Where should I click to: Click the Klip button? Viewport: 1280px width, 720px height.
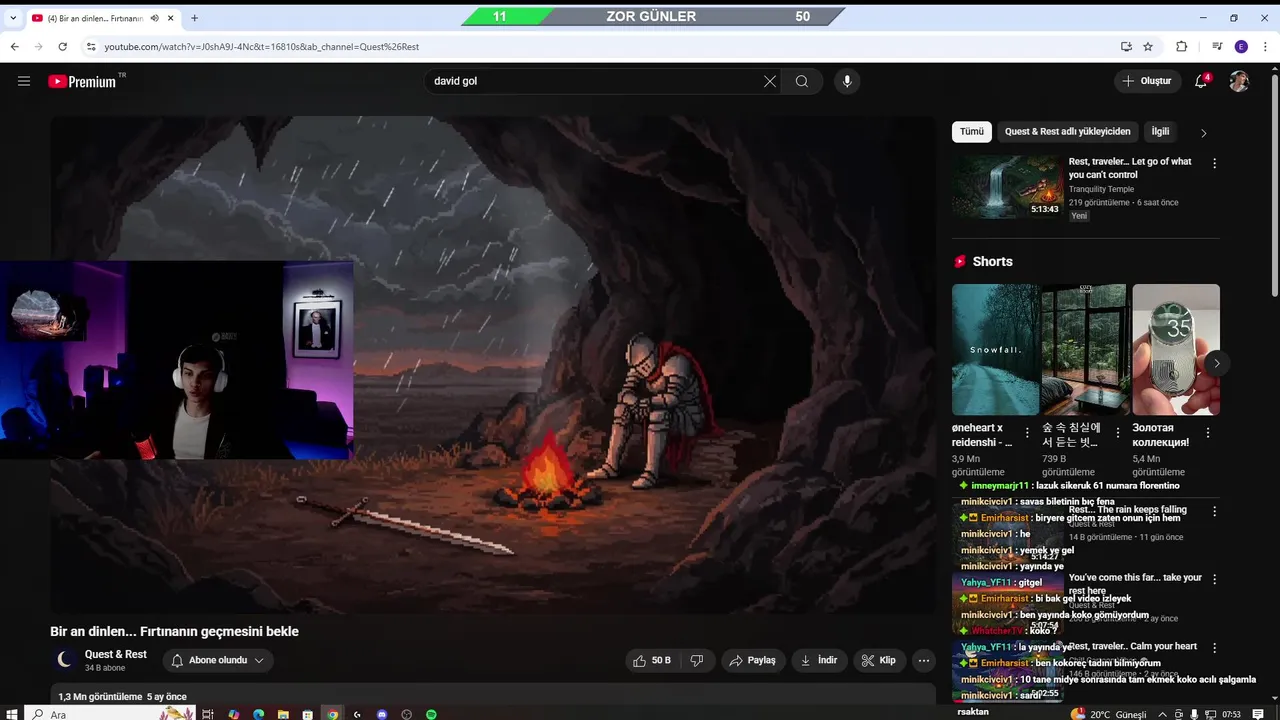(x=879, y=660)
